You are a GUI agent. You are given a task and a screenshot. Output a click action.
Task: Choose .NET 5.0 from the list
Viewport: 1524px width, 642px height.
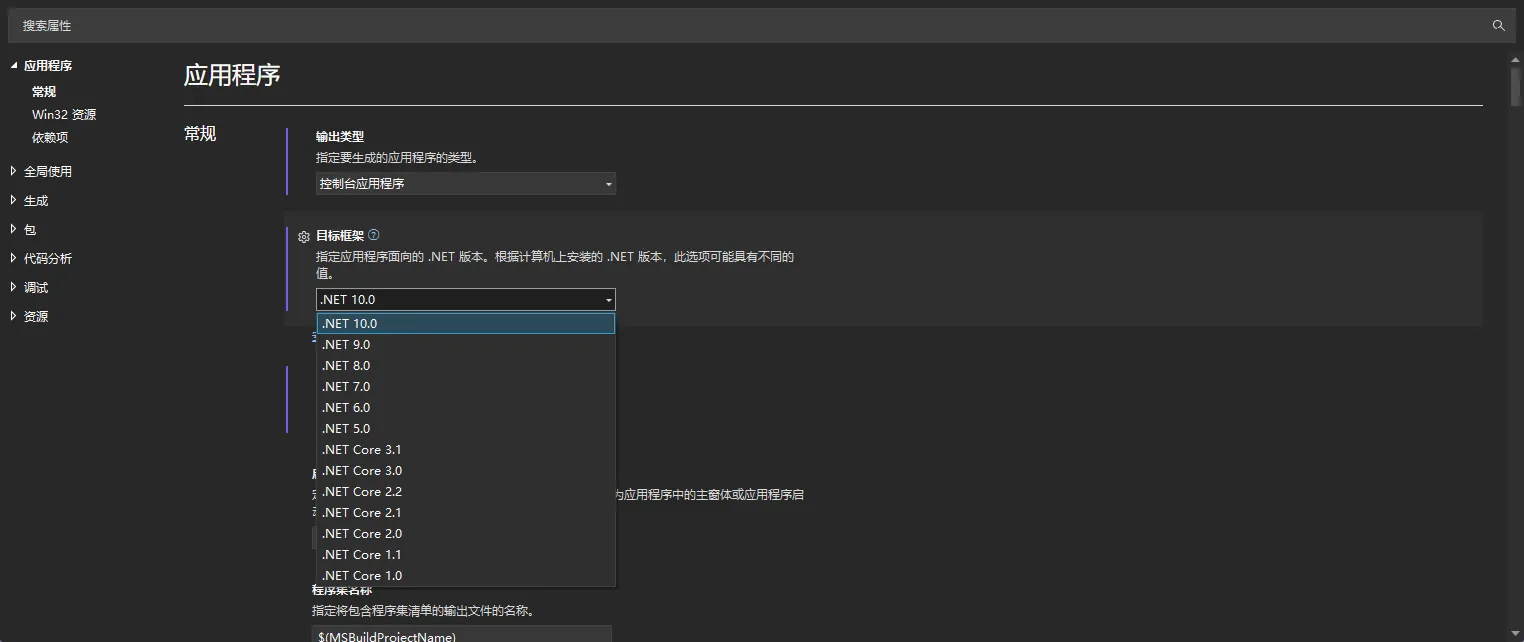coord(466,428)
